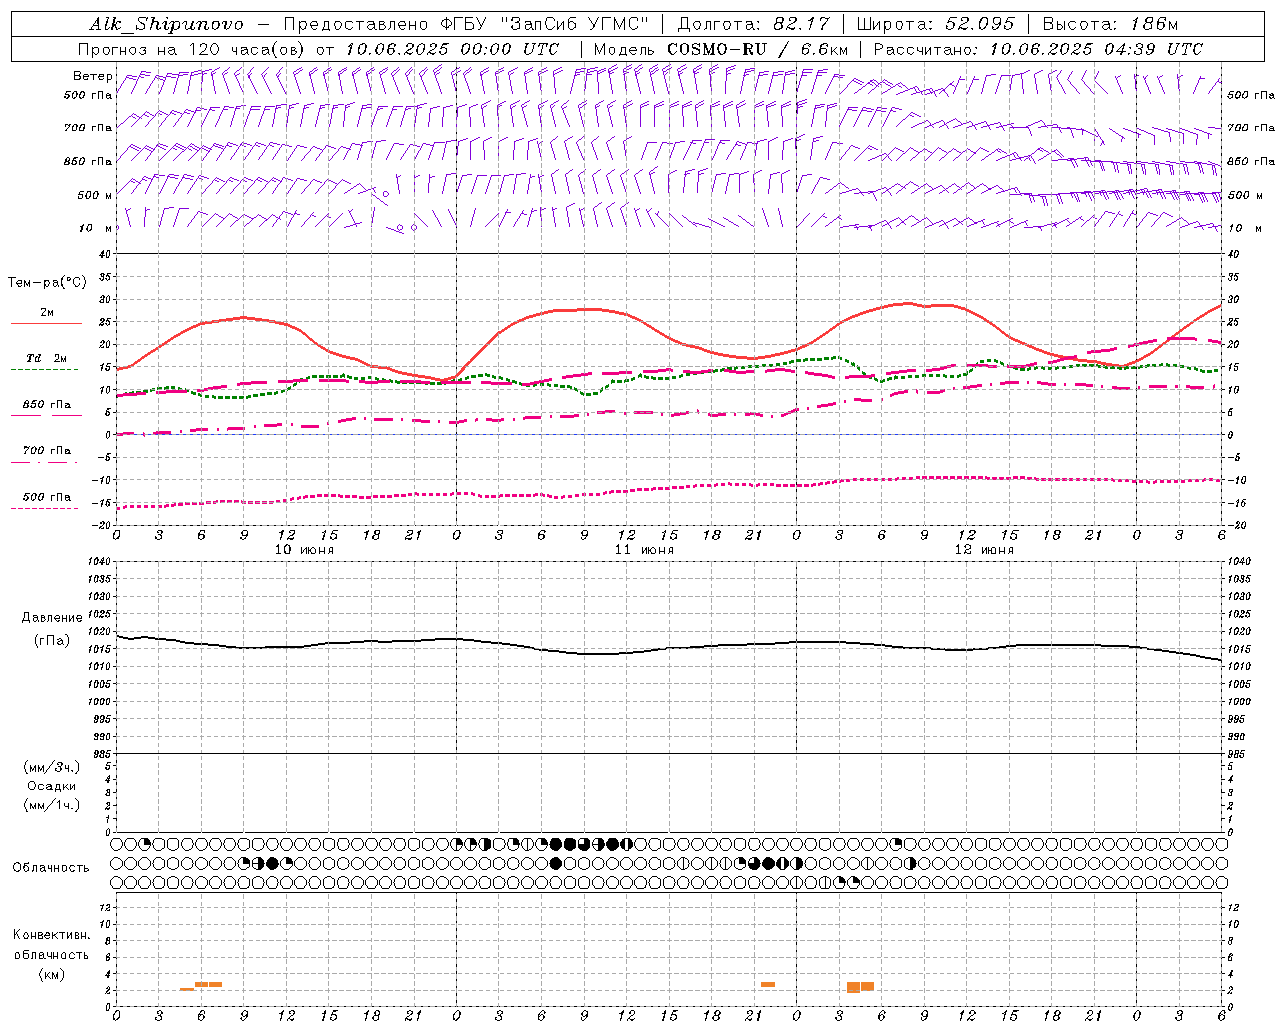Click the '(км)' unit under convective cloudiness
This screenshot has height=1024, width=1280.
point(51,974)
